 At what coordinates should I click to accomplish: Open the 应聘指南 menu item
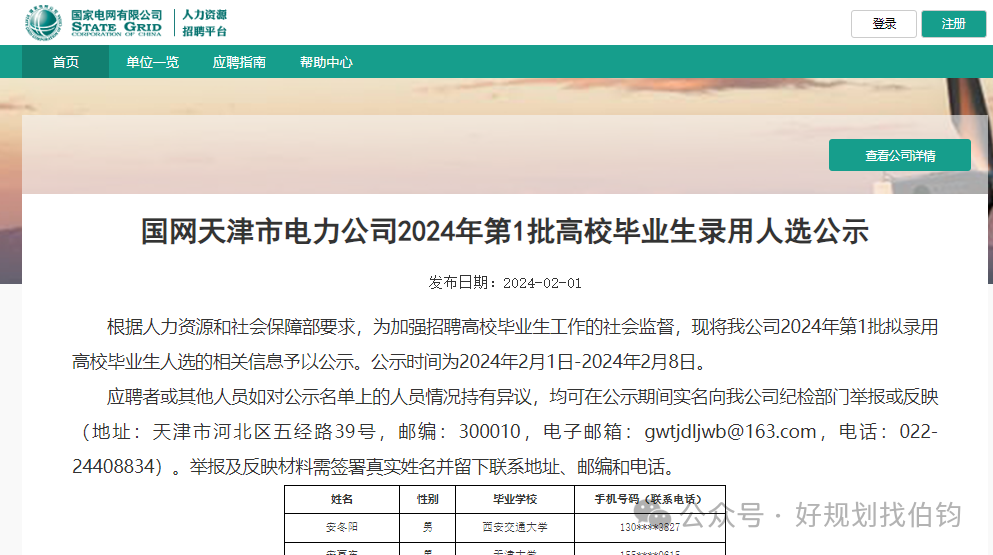point(239,62)
